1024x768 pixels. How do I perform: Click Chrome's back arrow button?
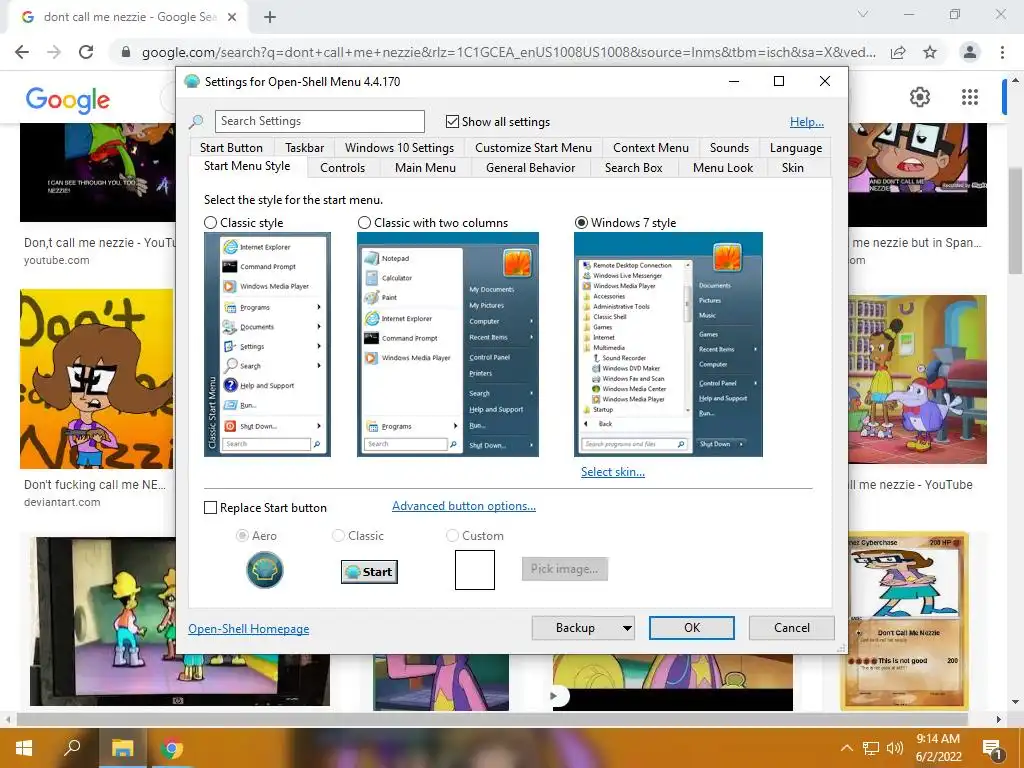(x=22, y=52)
